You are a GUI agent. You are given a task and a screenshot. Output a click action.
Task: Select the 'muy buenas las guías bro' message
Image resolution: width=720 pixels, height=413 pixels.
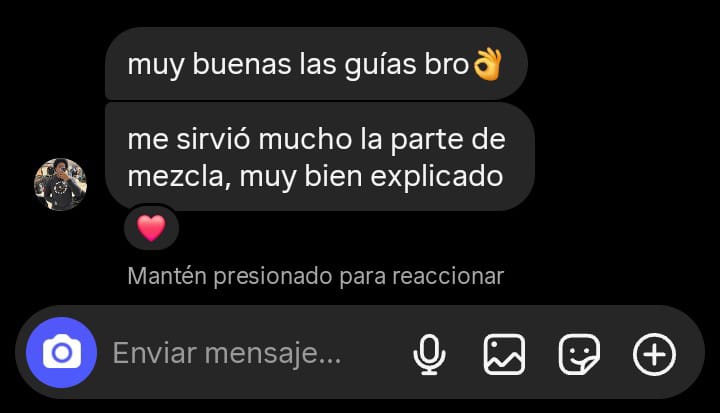coord(316,63)
